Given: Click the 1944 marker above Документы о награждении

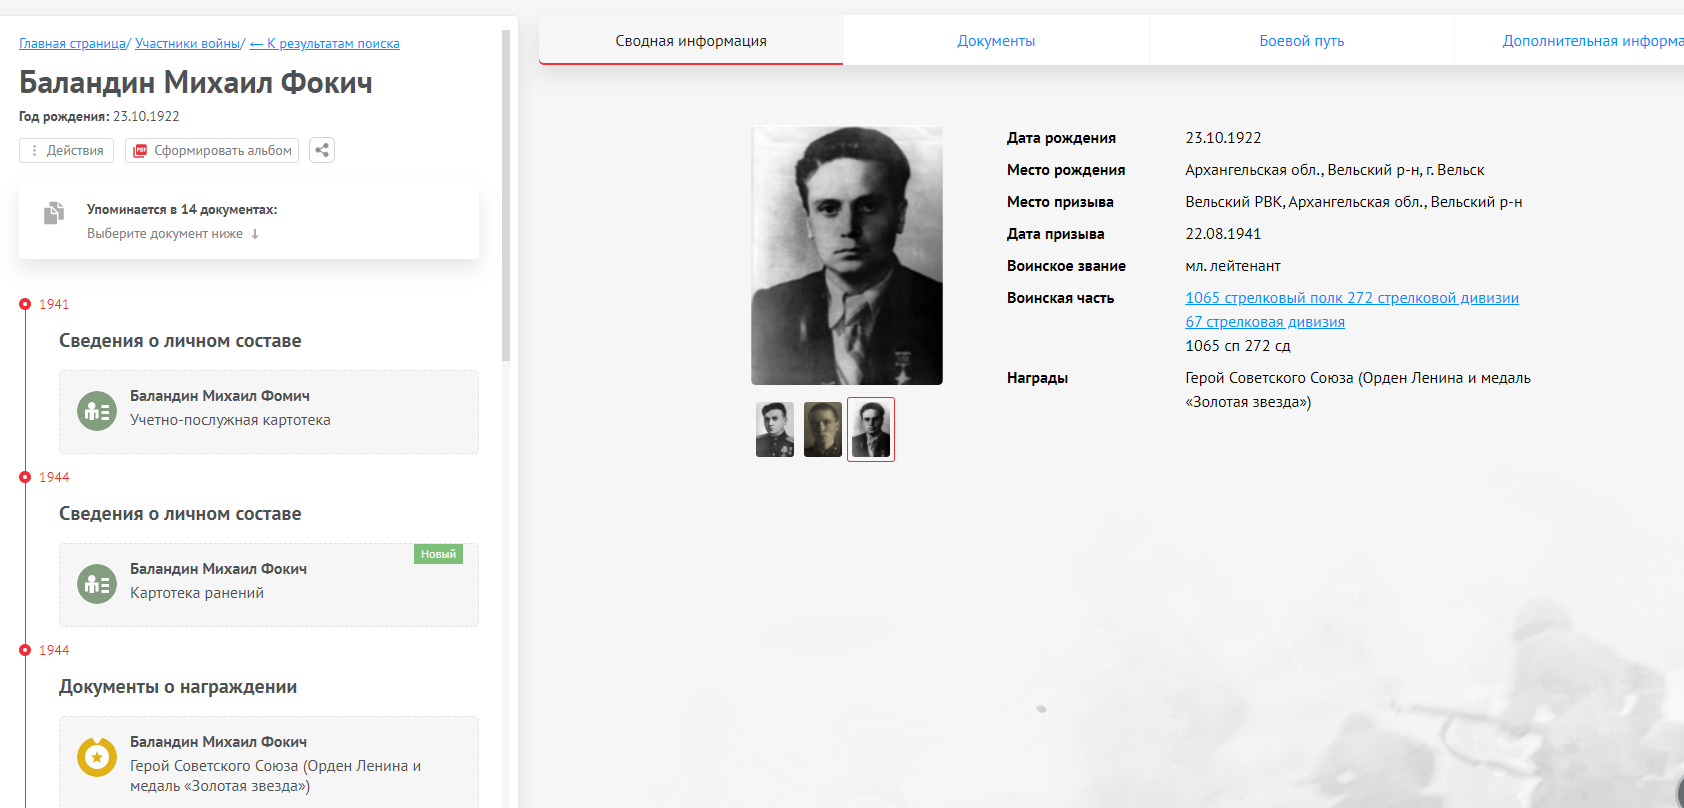Looking at the screenshot, I should click(x=25, y=650).
